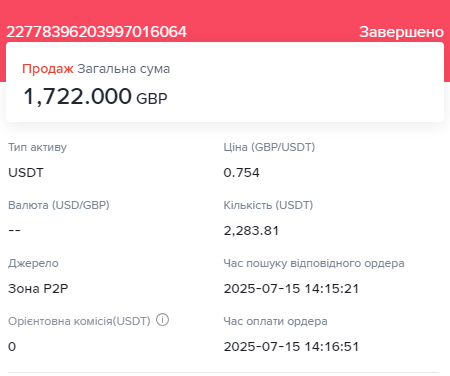Select the total amount 1,722.000 GBP
Image resolution: width=450 pixels, height=376 pixels.
pos(95,96)
